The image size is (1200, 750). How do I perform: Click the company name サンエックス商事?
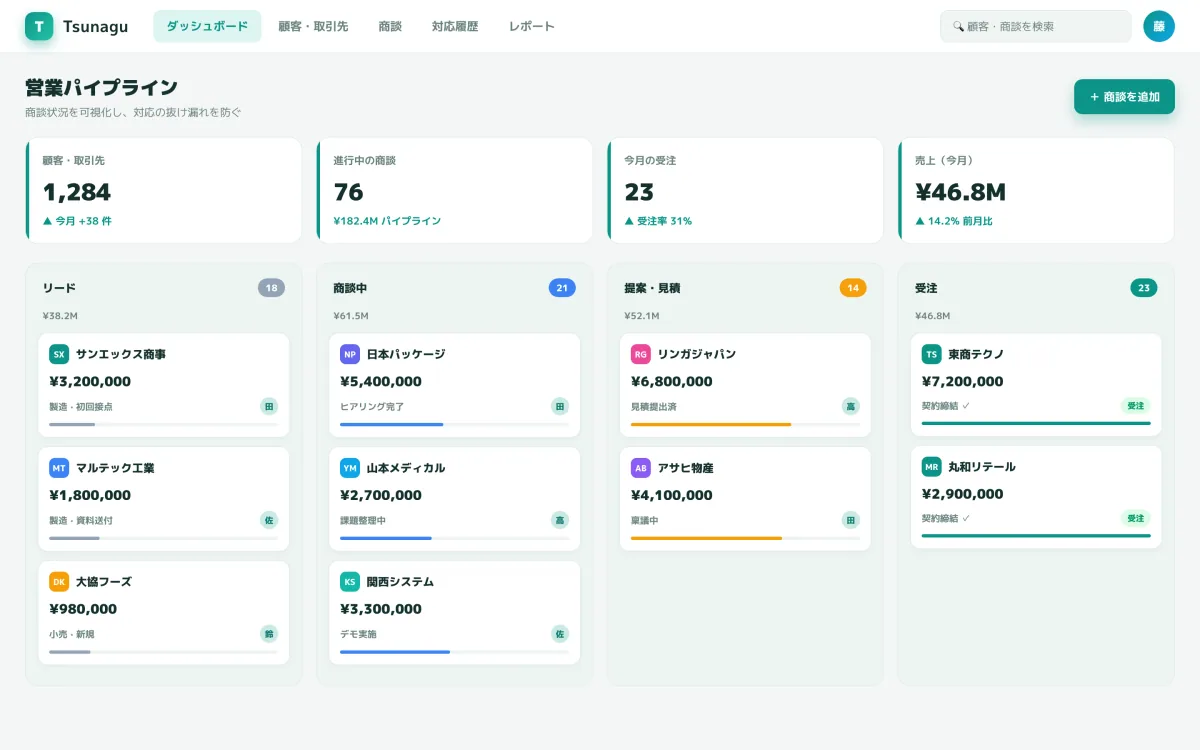tap(121, 354)
